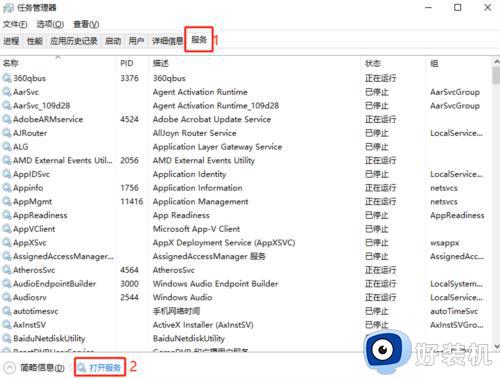Click the 360qbus service icon

(x=7, y=78)
